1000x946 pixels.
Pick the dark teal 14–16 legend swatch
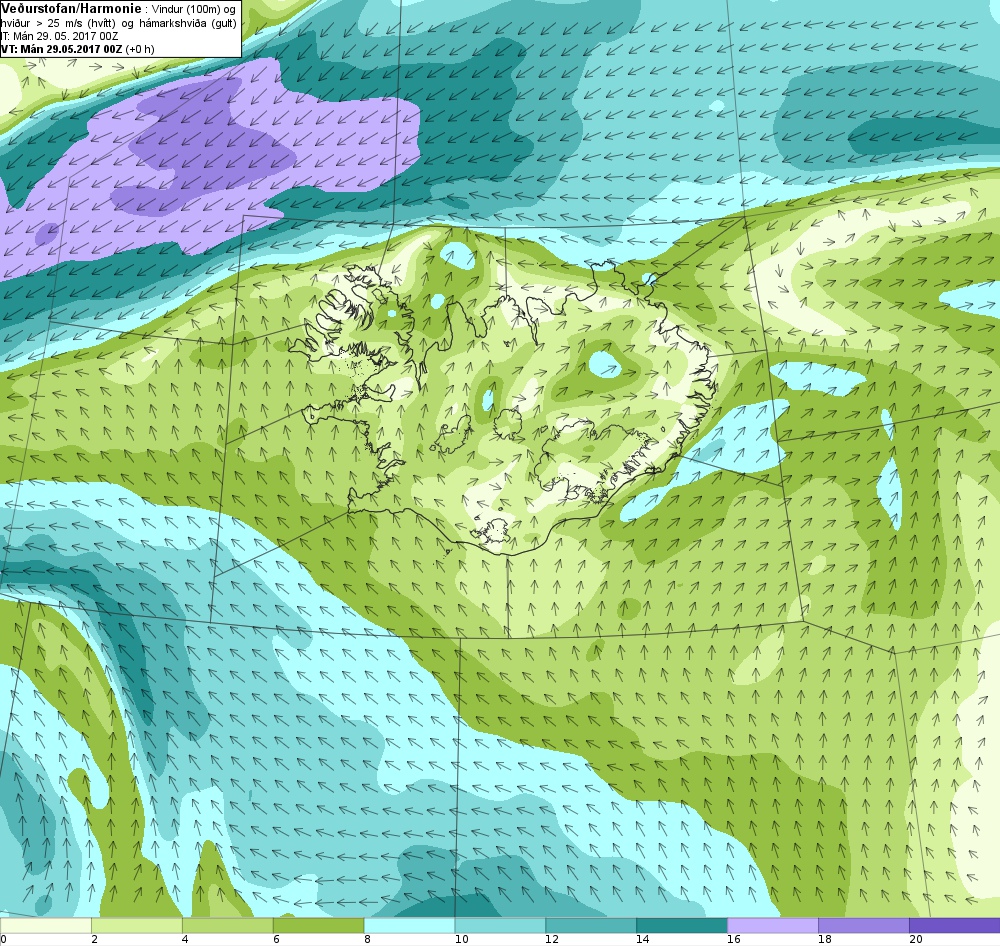[x=682, y=926]
